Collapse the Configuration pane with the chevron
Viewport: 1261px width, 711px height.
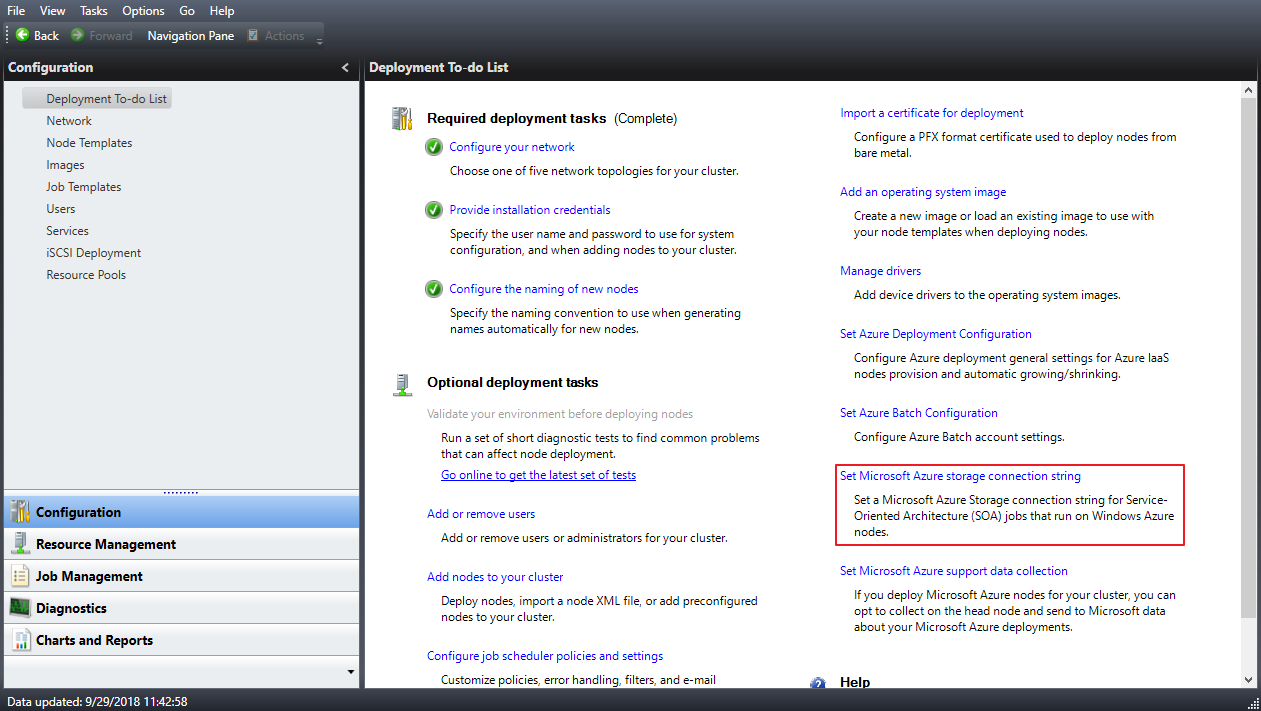[x=345, y=67]
